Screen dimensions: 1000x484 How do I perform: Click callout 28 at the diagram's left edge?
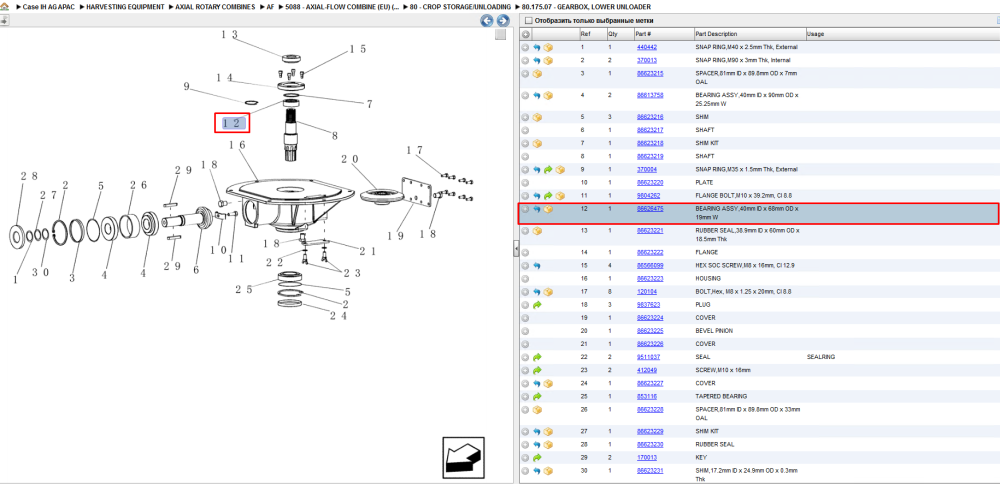coord(29,176)
